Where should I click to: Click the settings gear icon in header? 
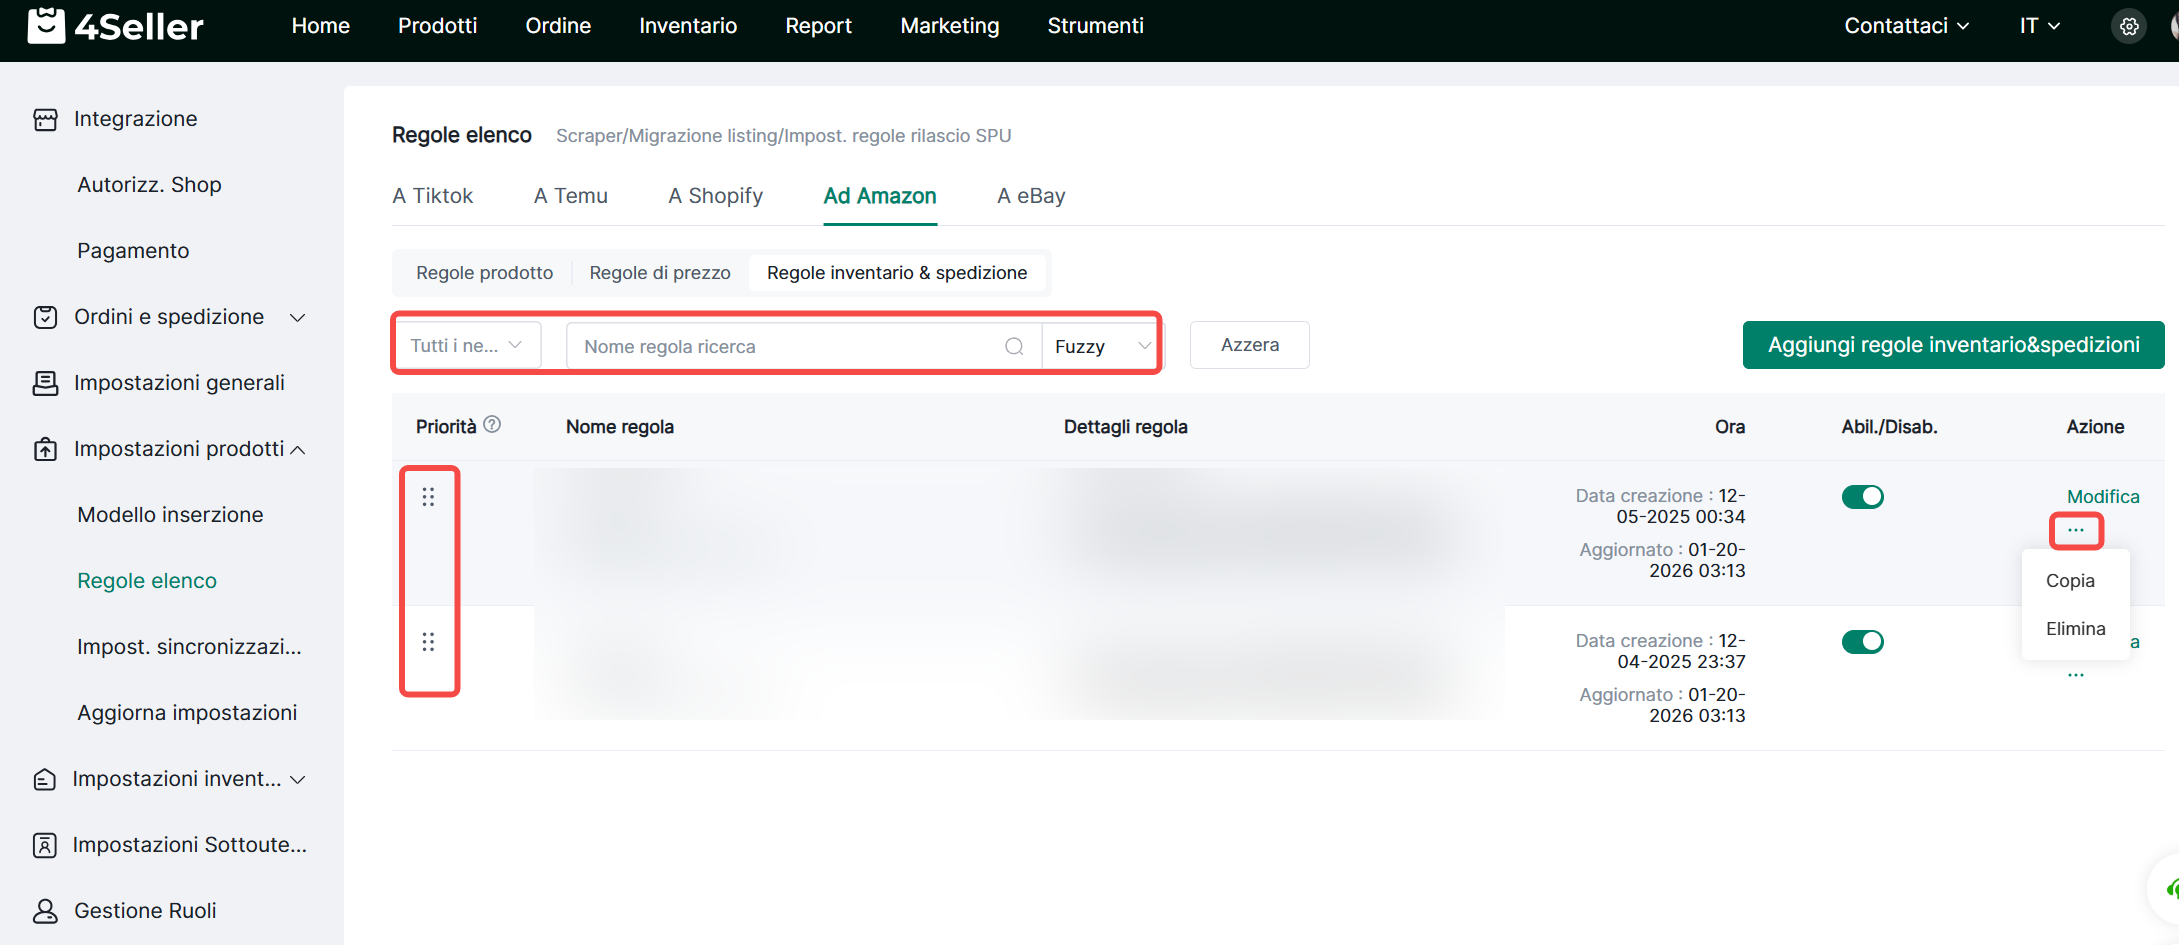2129,27
